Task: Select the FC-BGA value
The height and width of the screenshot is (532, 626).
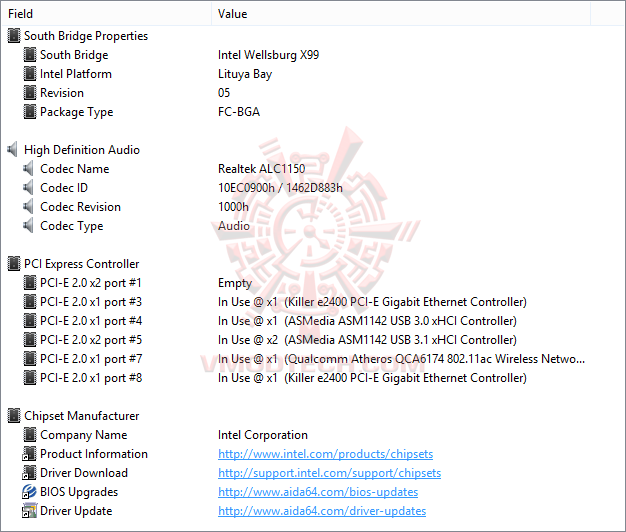Action: tap(239, 112)
